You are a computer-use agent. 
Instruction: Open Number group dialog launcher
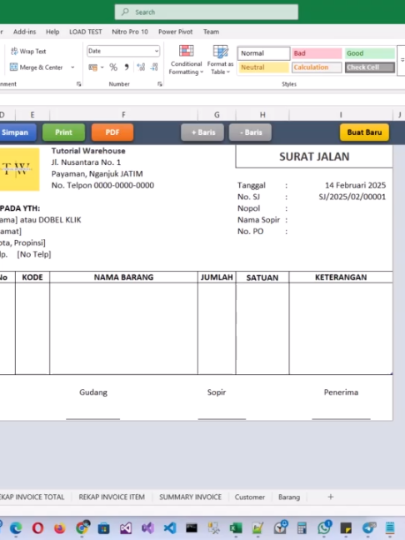coord(160,84)
